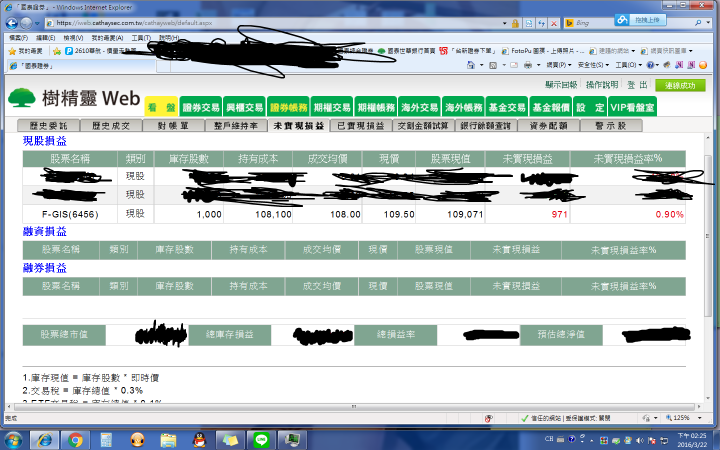Open Google Chrome from the taskbar
The image size is (720, 450).
click(75, 440)
